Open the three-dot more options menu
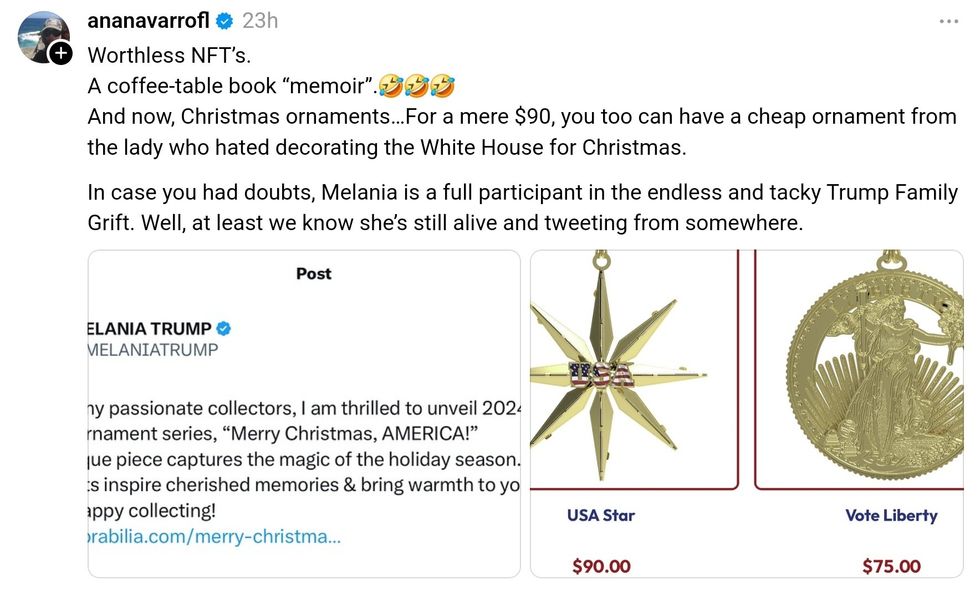980x600 pixels. tap(948, 21)
